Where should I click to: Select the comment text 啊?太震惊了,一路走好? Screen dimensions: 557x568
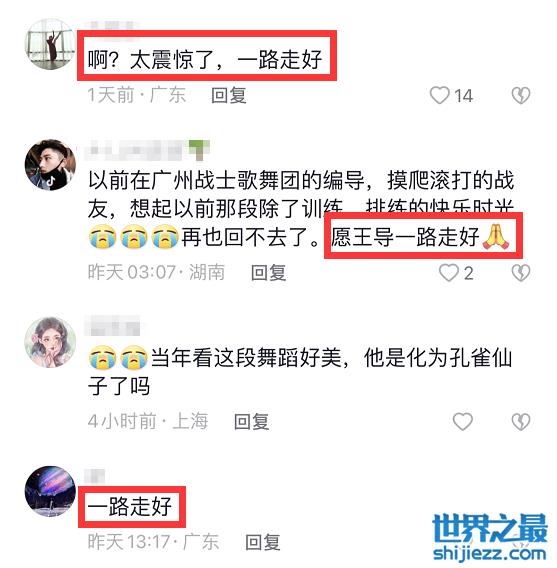(x=205, y=59)
